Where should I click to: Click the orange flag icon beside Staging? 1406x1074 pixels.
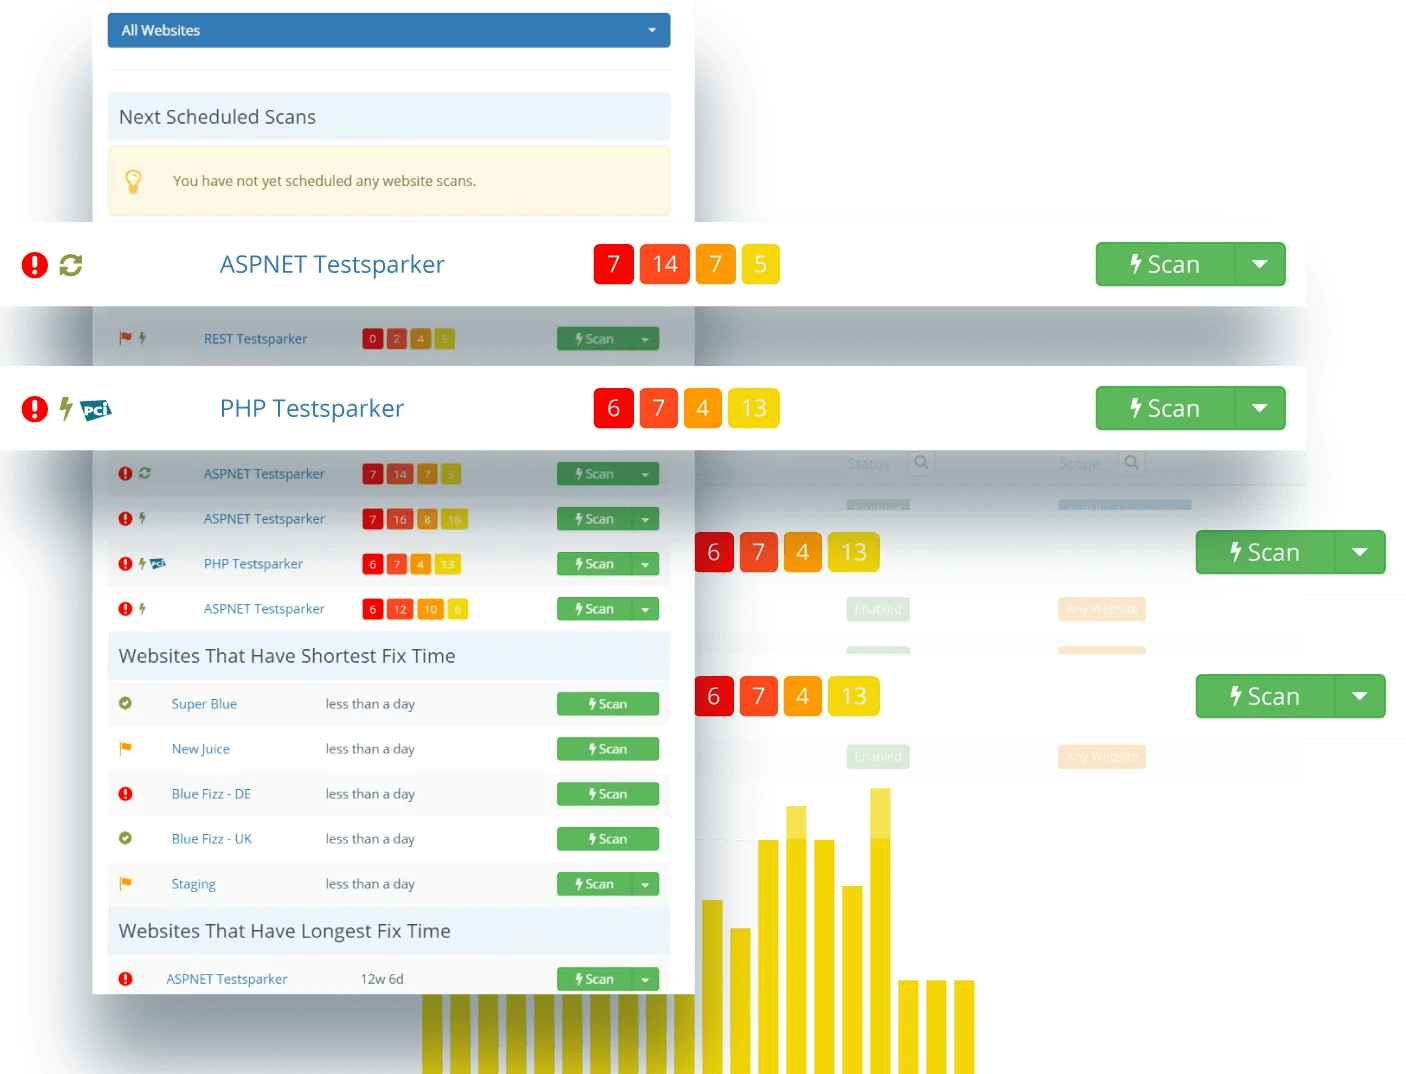coord(128,883)
